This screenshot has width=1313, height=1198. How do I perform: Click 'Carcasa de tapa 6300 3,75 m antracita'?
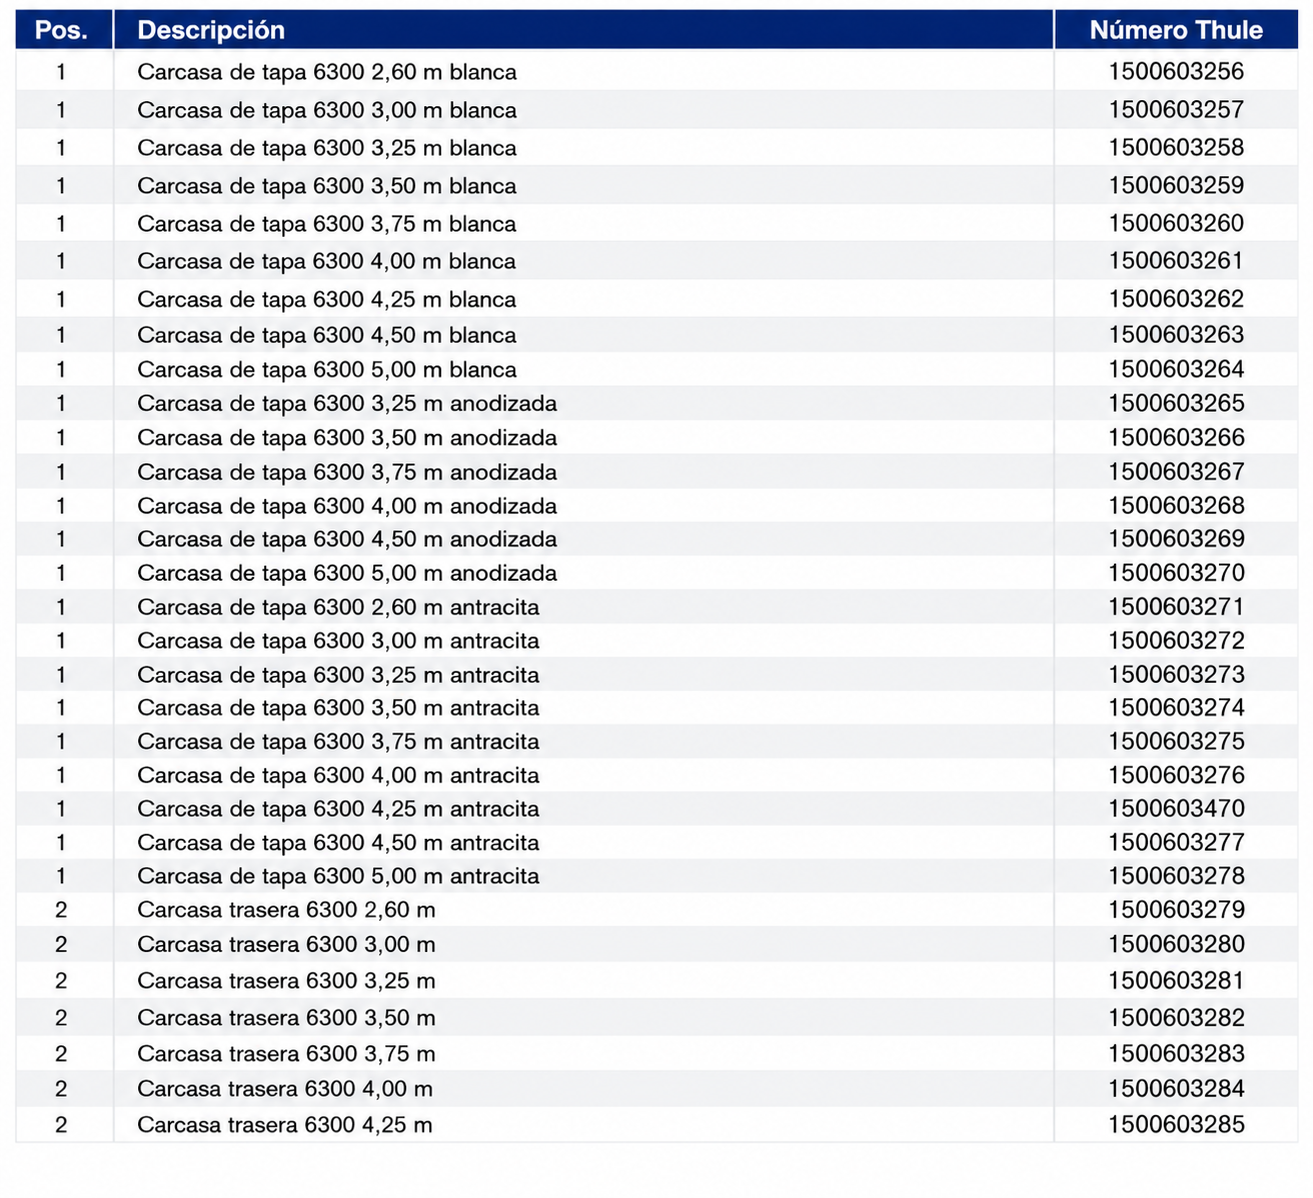[338, 742]
